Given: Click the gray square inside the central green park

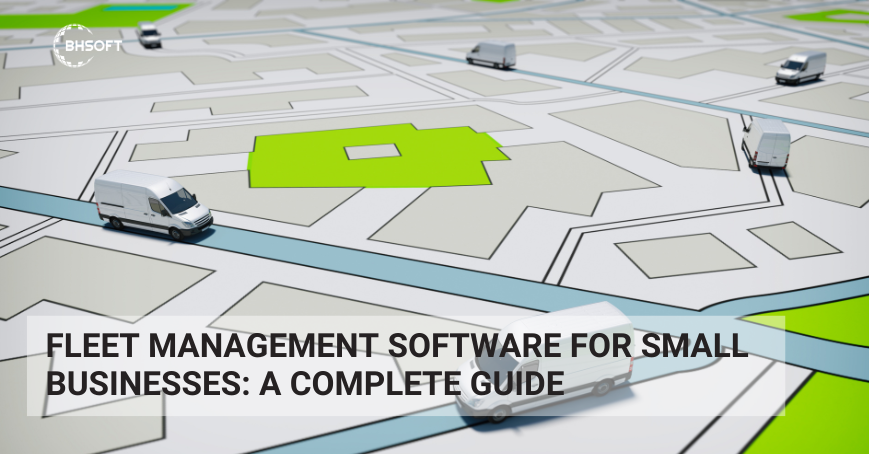Looking at the screenshot, I should [373, 151].
